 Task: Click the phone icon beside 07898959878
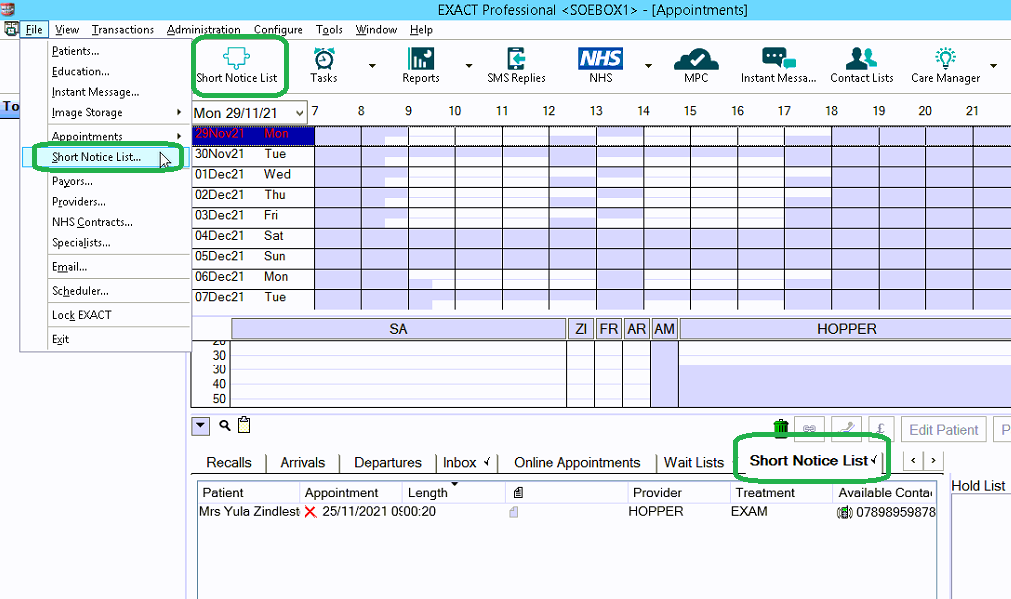click(844, 513)
